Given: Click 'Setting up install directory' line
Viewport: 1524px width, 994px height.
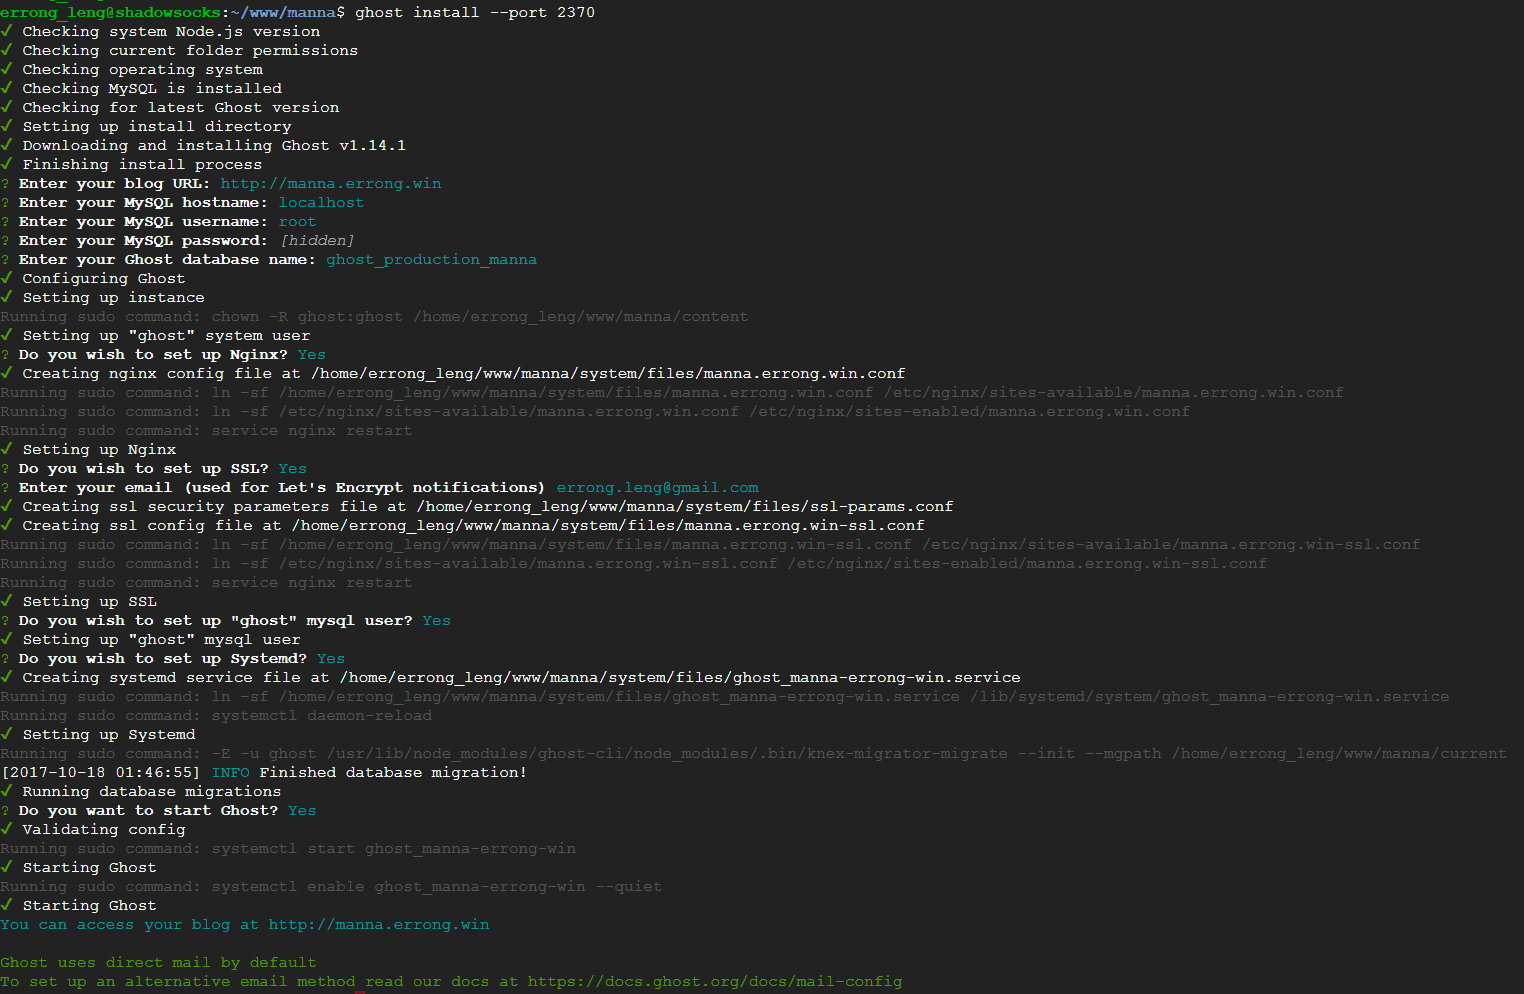Looking at the screenshot, I should click(147, 126).
